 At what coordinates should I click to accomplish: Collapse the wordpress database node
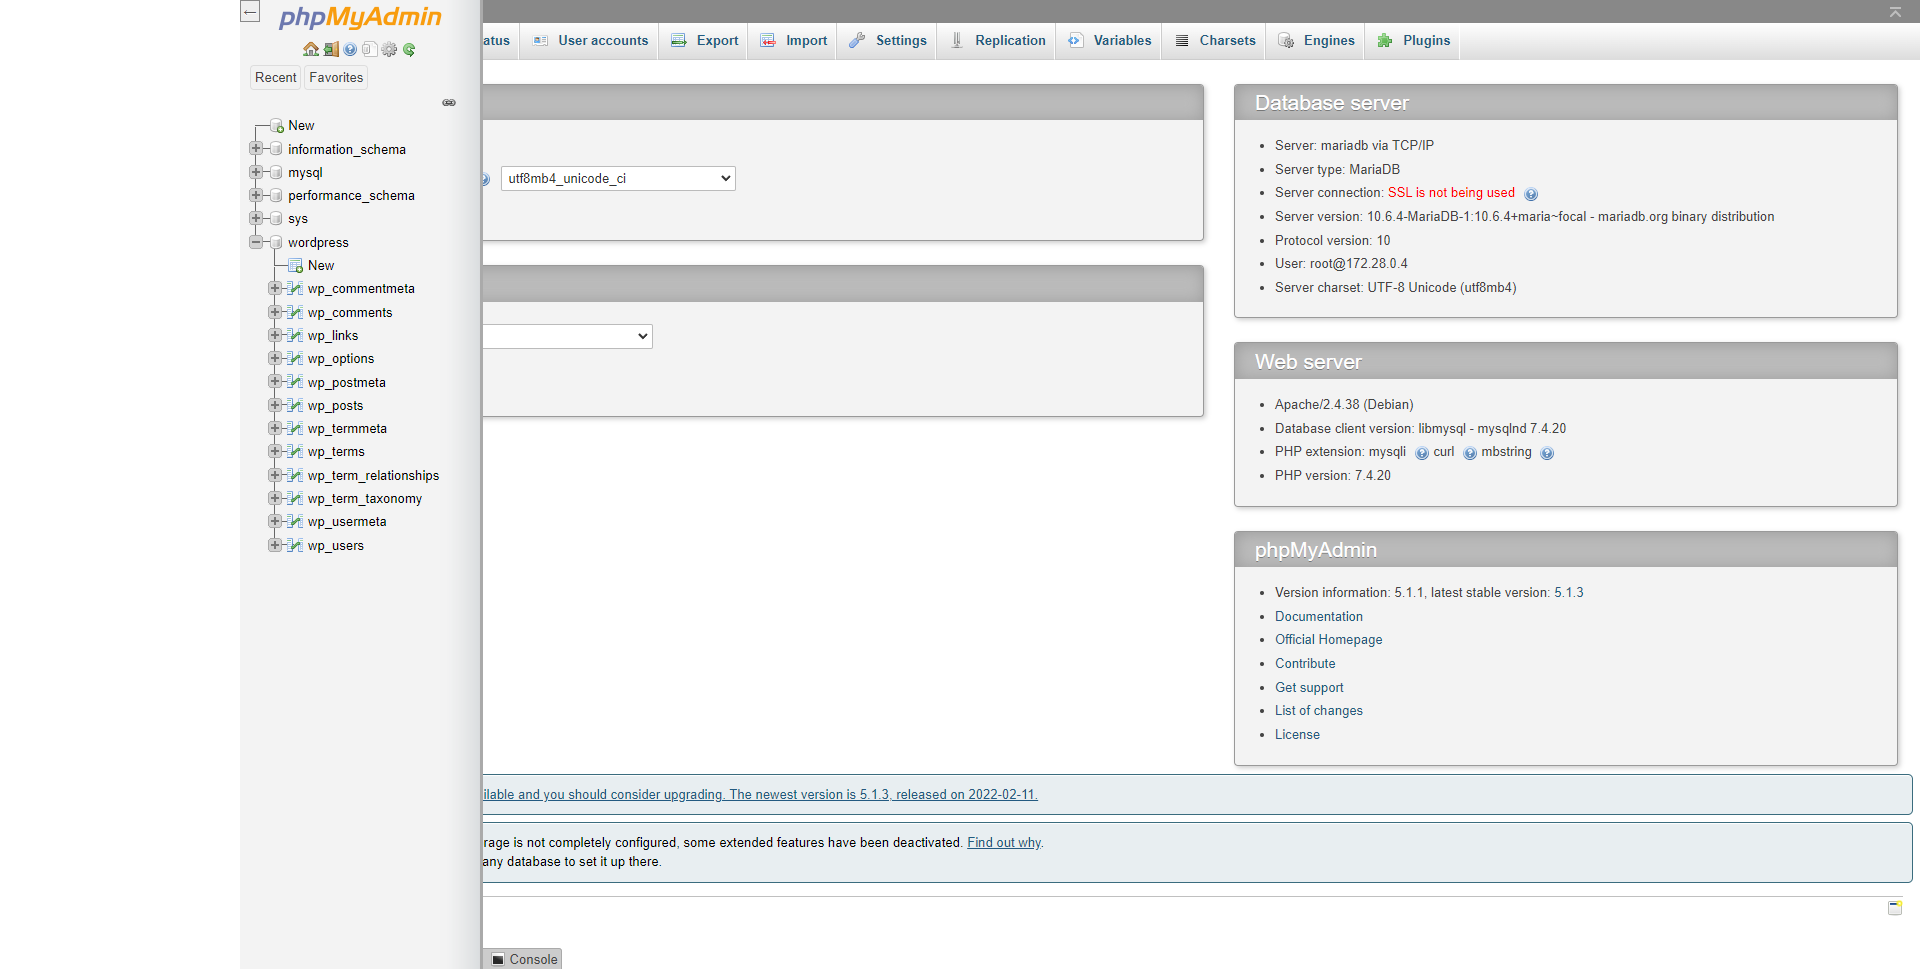pos(256,241)
